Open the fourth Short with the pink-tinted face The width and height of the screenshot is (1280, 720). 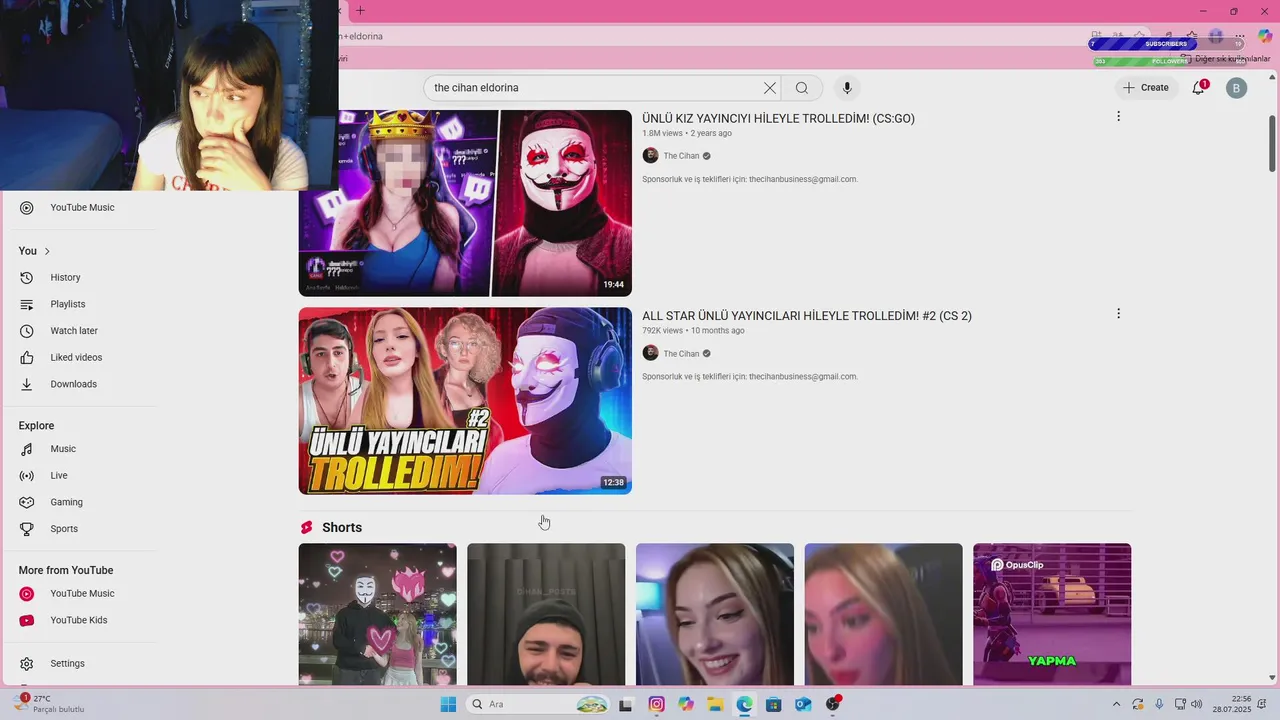884,615
